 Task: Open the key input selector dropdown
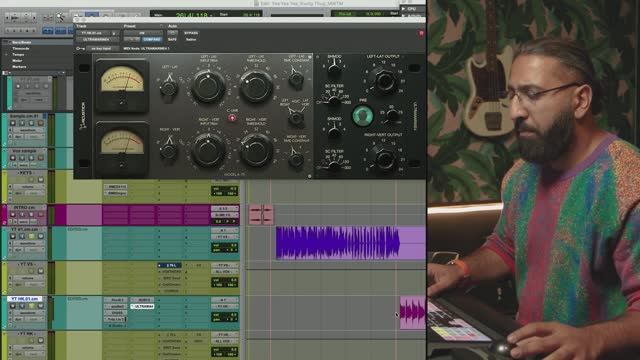click(x=102, y=49)
